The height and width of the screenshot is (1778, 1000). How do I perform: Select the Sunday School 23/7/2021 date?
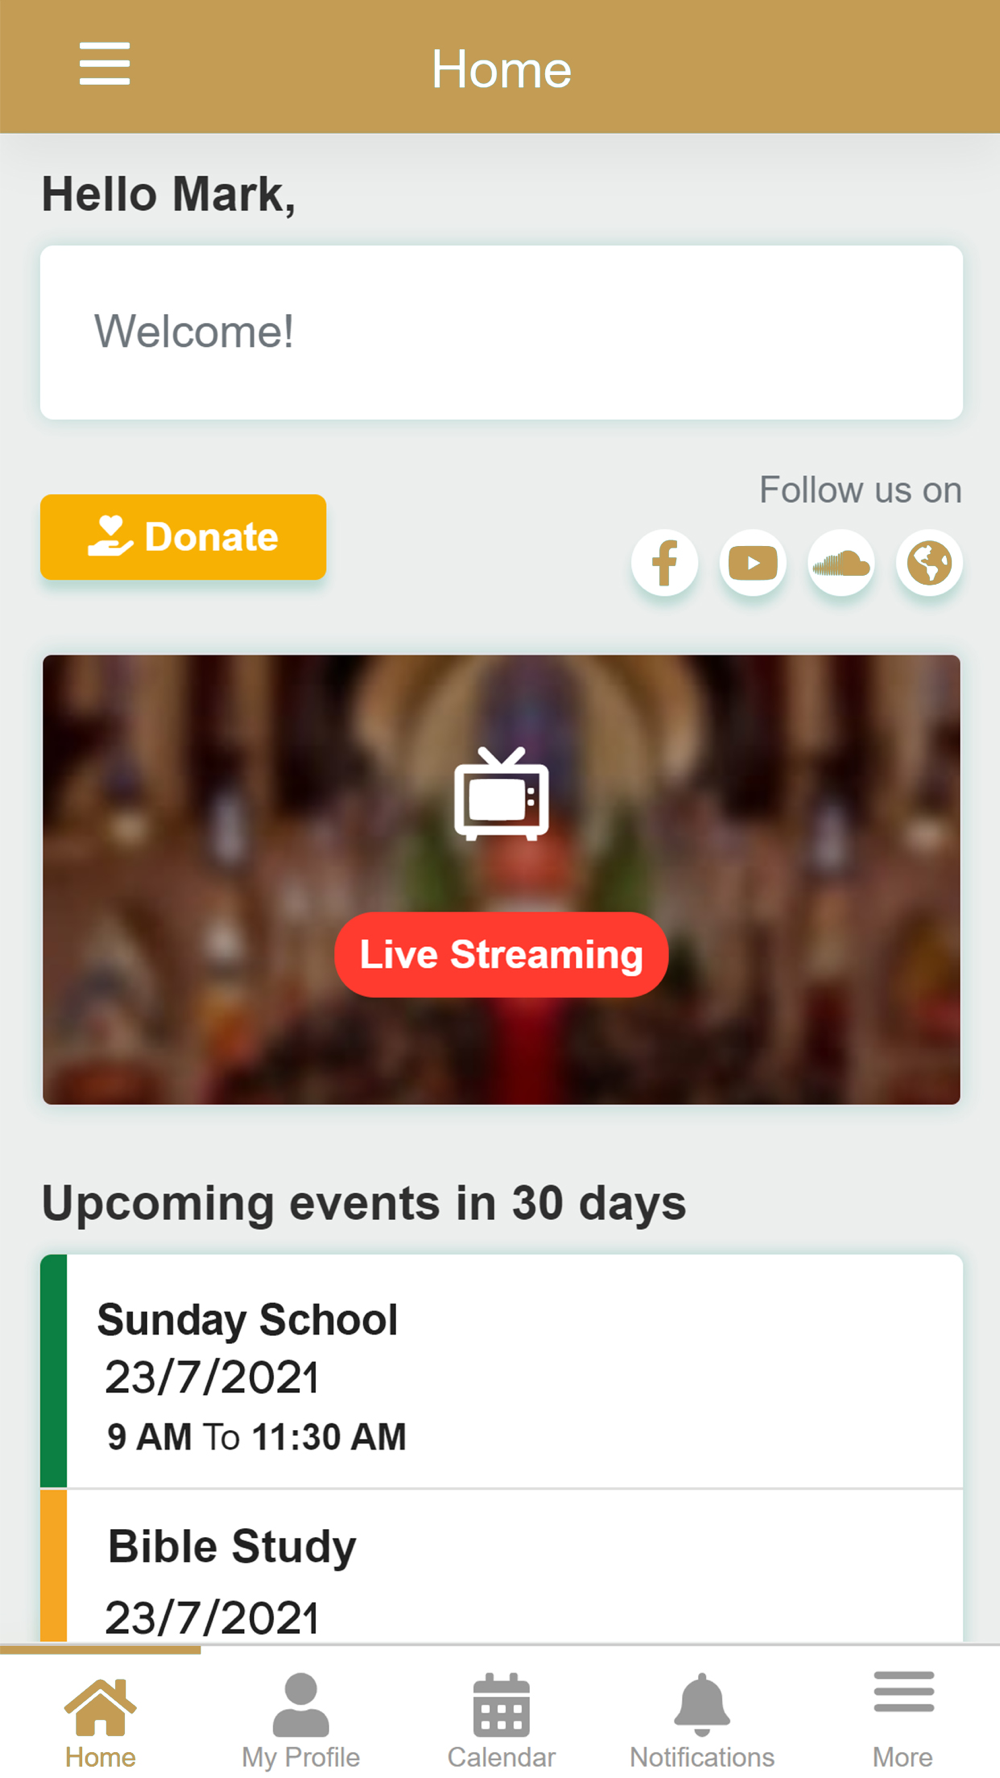pyautogui.click(x=212, y=1378)
